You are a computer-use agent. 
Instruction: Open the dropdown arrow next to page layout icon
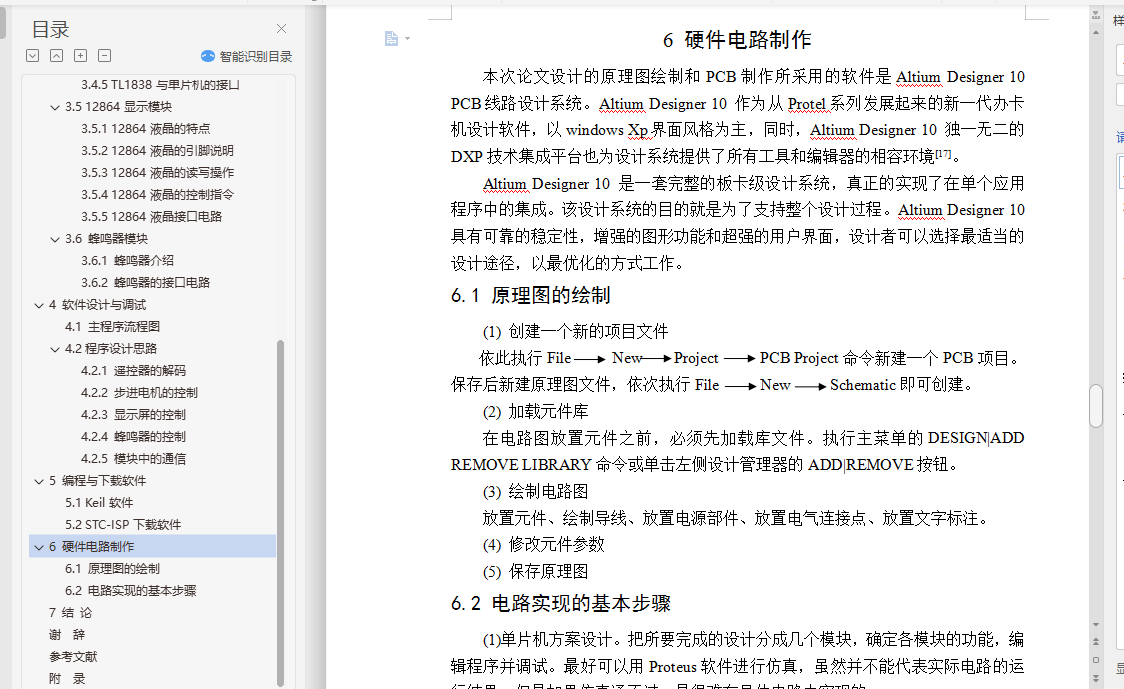(x=407, y=38)
